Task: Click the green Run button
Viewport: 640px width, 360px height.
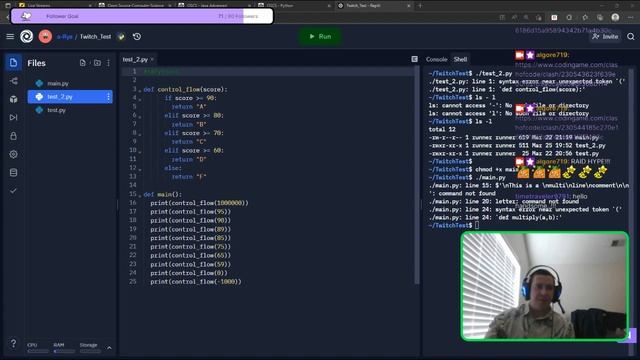Action: pos(320,37)
